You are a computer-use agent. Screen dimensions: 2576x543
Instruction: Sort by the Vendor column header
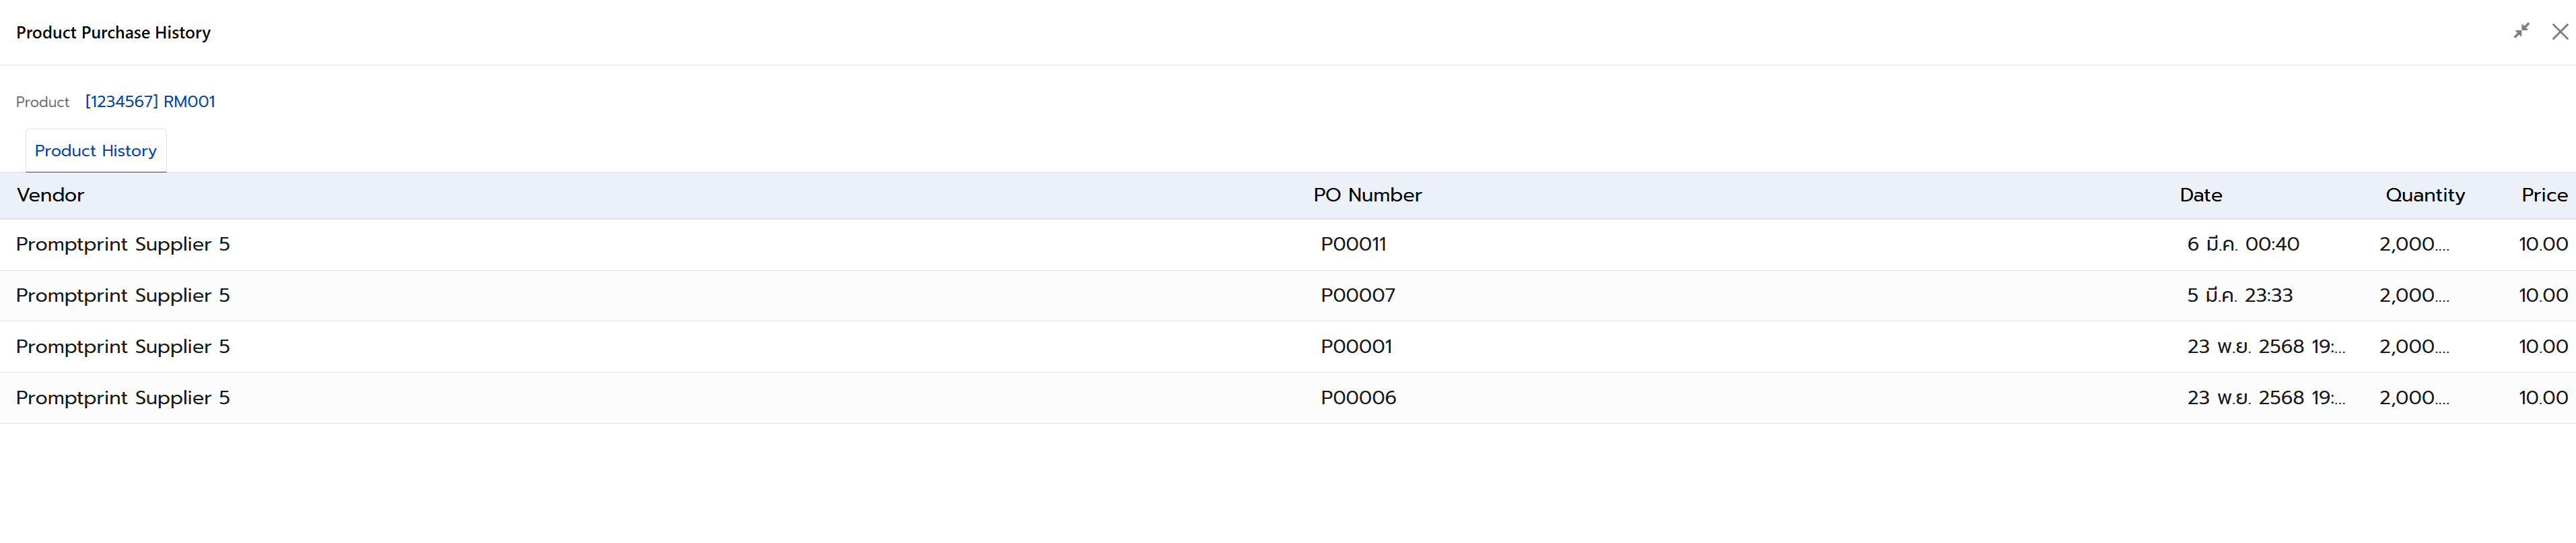(50, 195)
